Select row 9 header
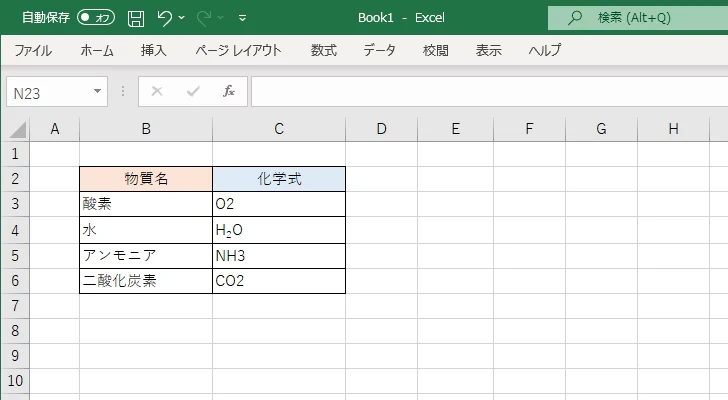This screenshot has height=400, width=728. pyautogui.click(x=15, y=356)
